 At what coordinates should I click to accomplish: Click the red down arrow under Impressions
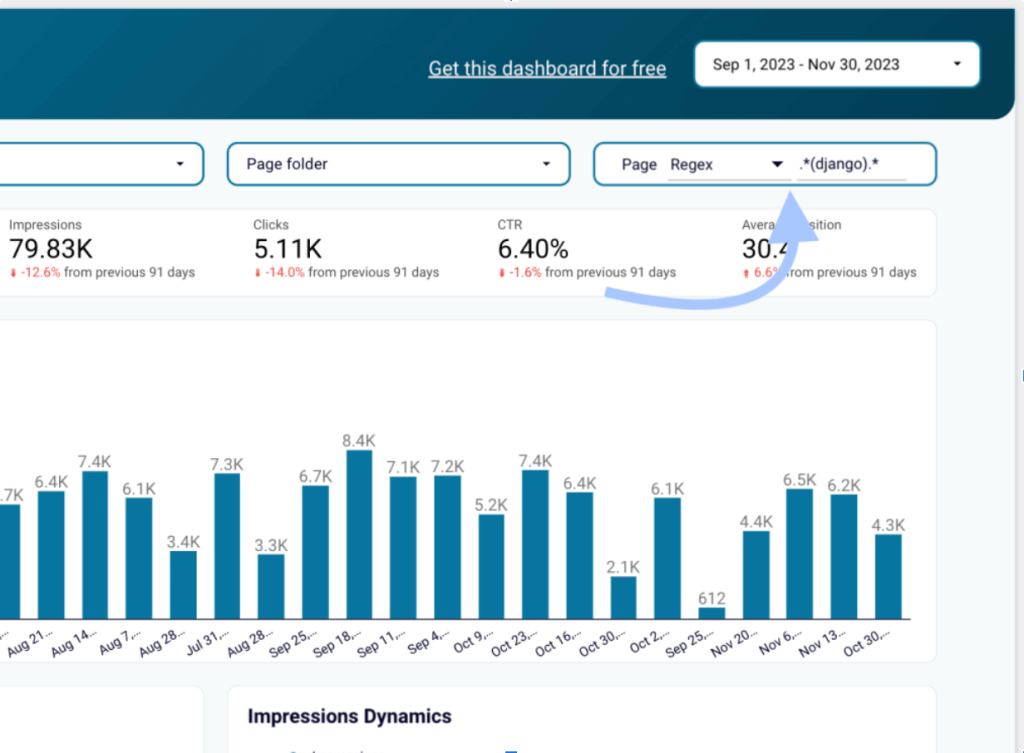(x=13, y=273)
